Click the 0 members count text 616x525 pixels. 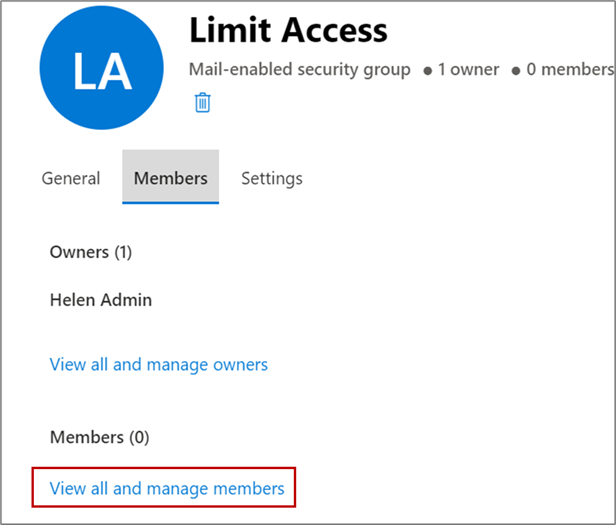point(570,70)
